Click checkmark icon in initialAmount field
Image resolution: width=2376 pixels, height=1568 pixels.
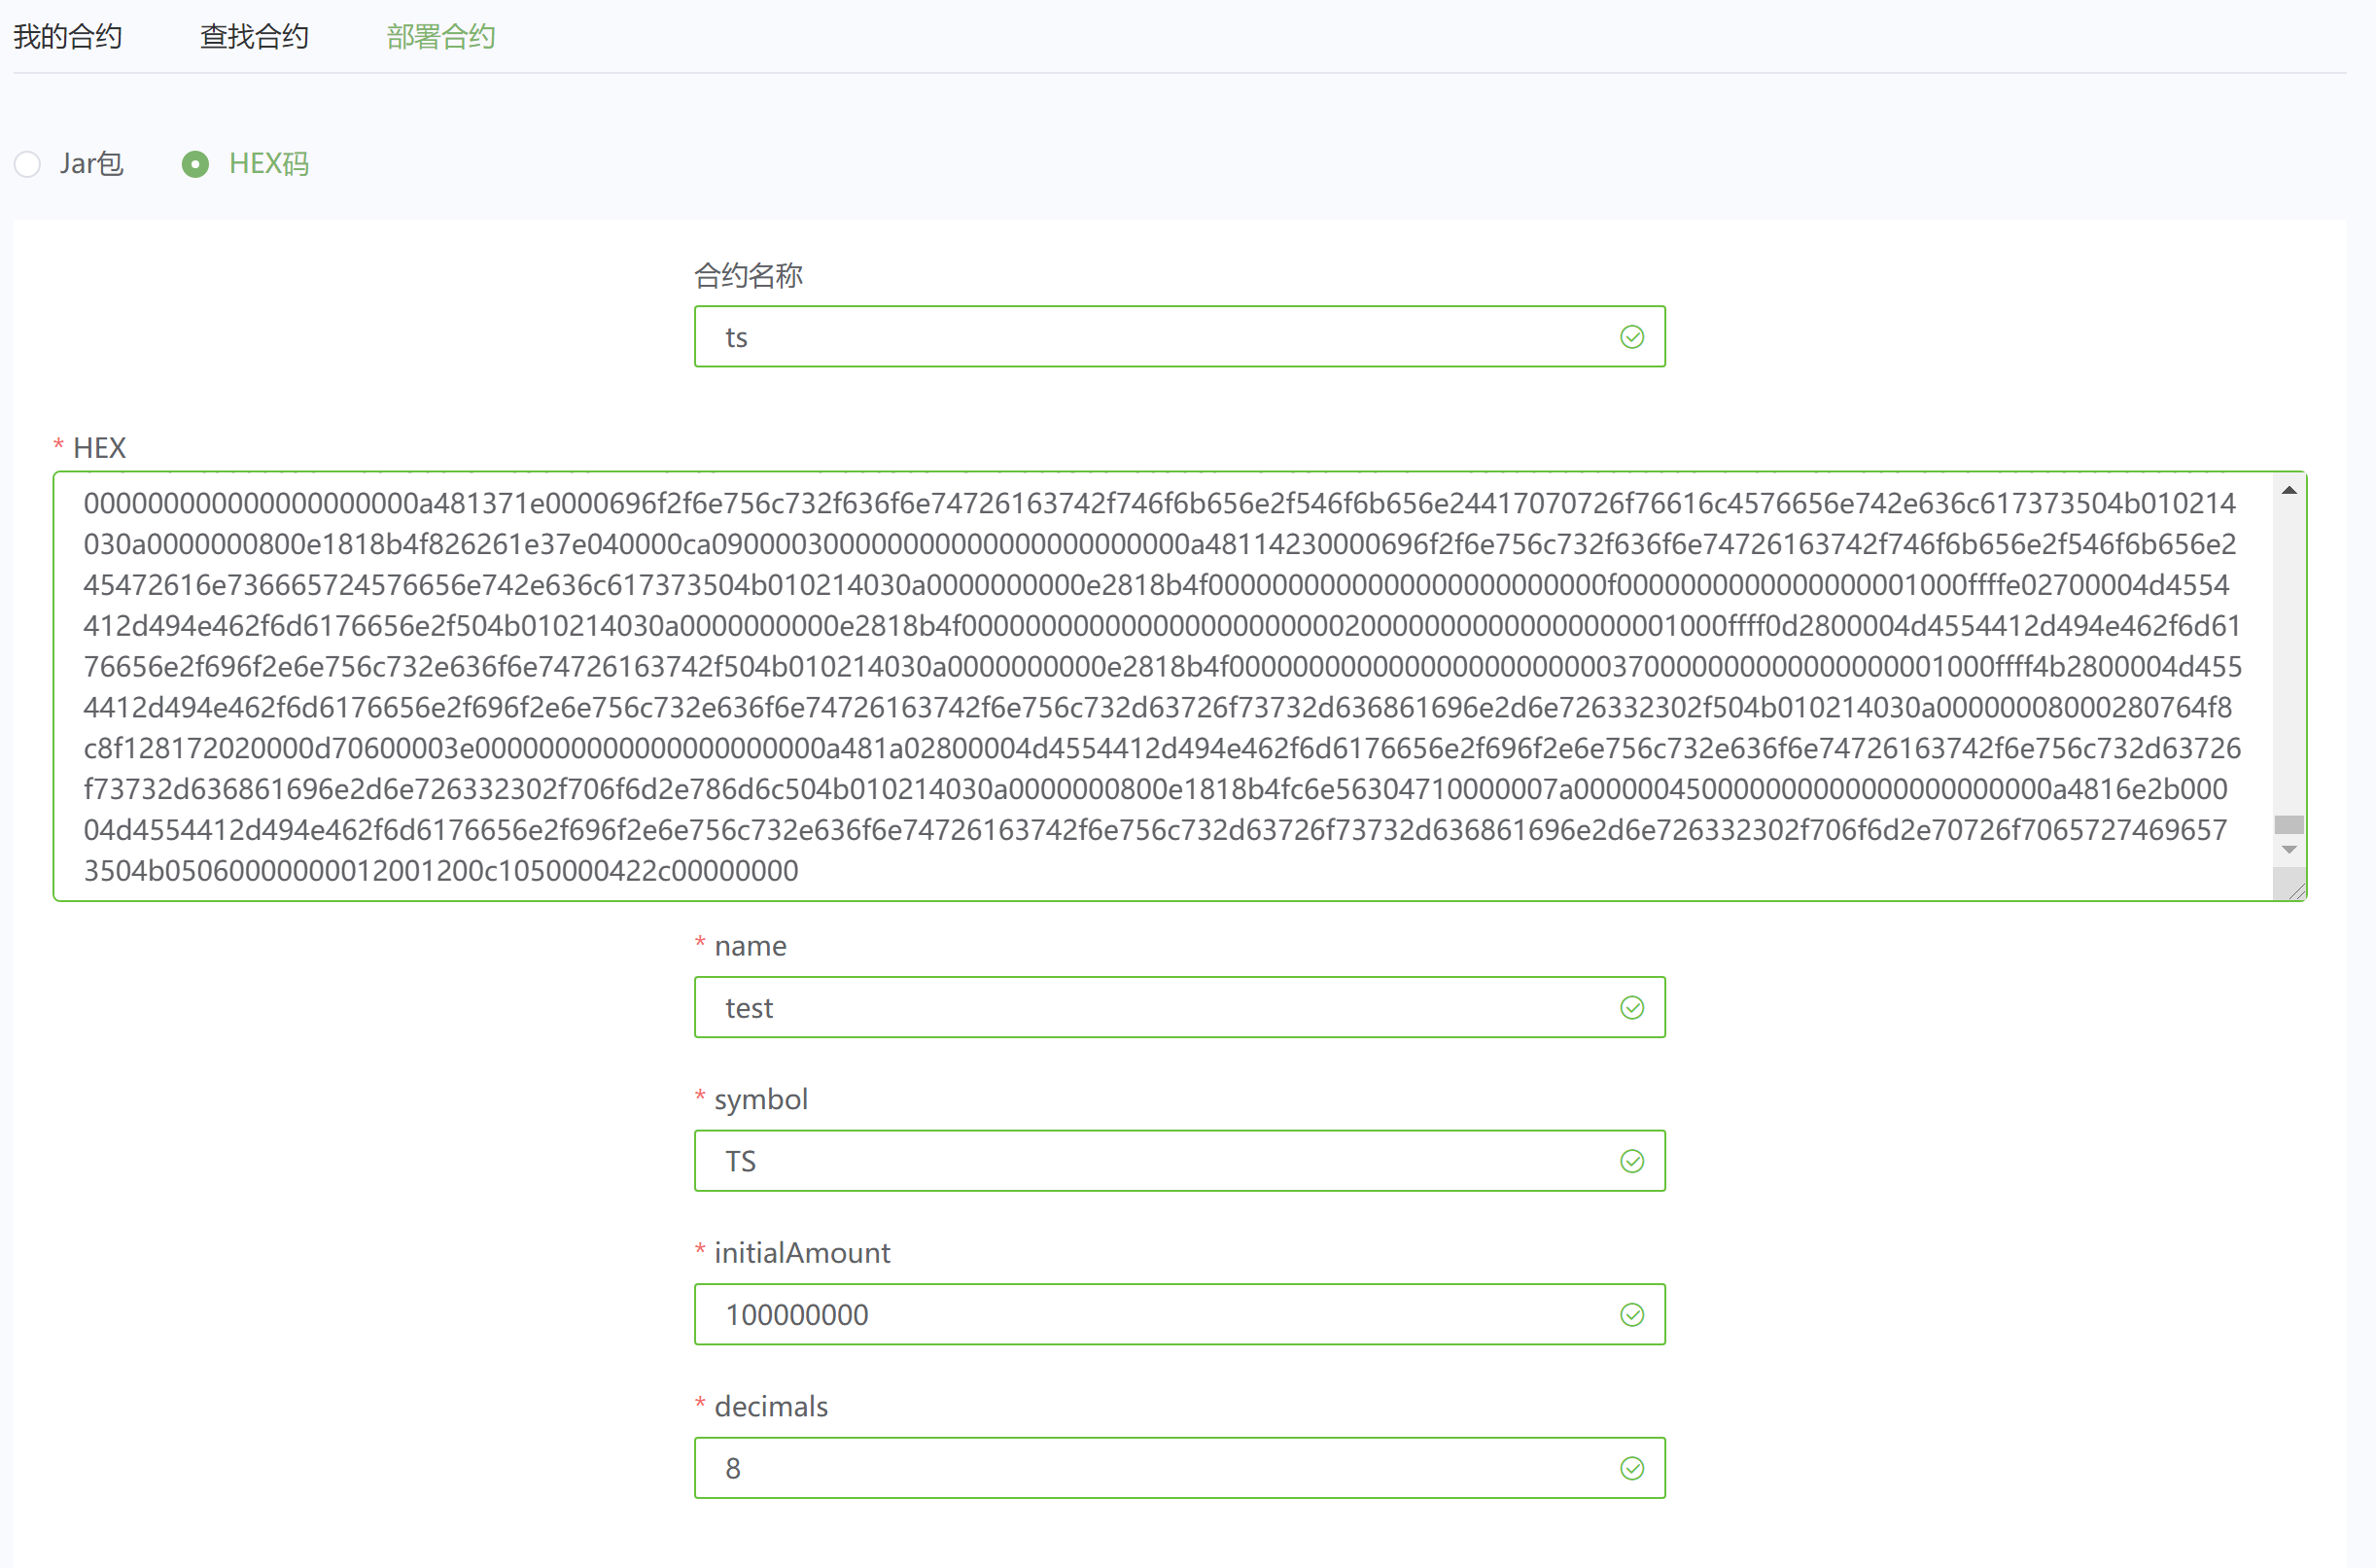(x=1631, y=1315)
